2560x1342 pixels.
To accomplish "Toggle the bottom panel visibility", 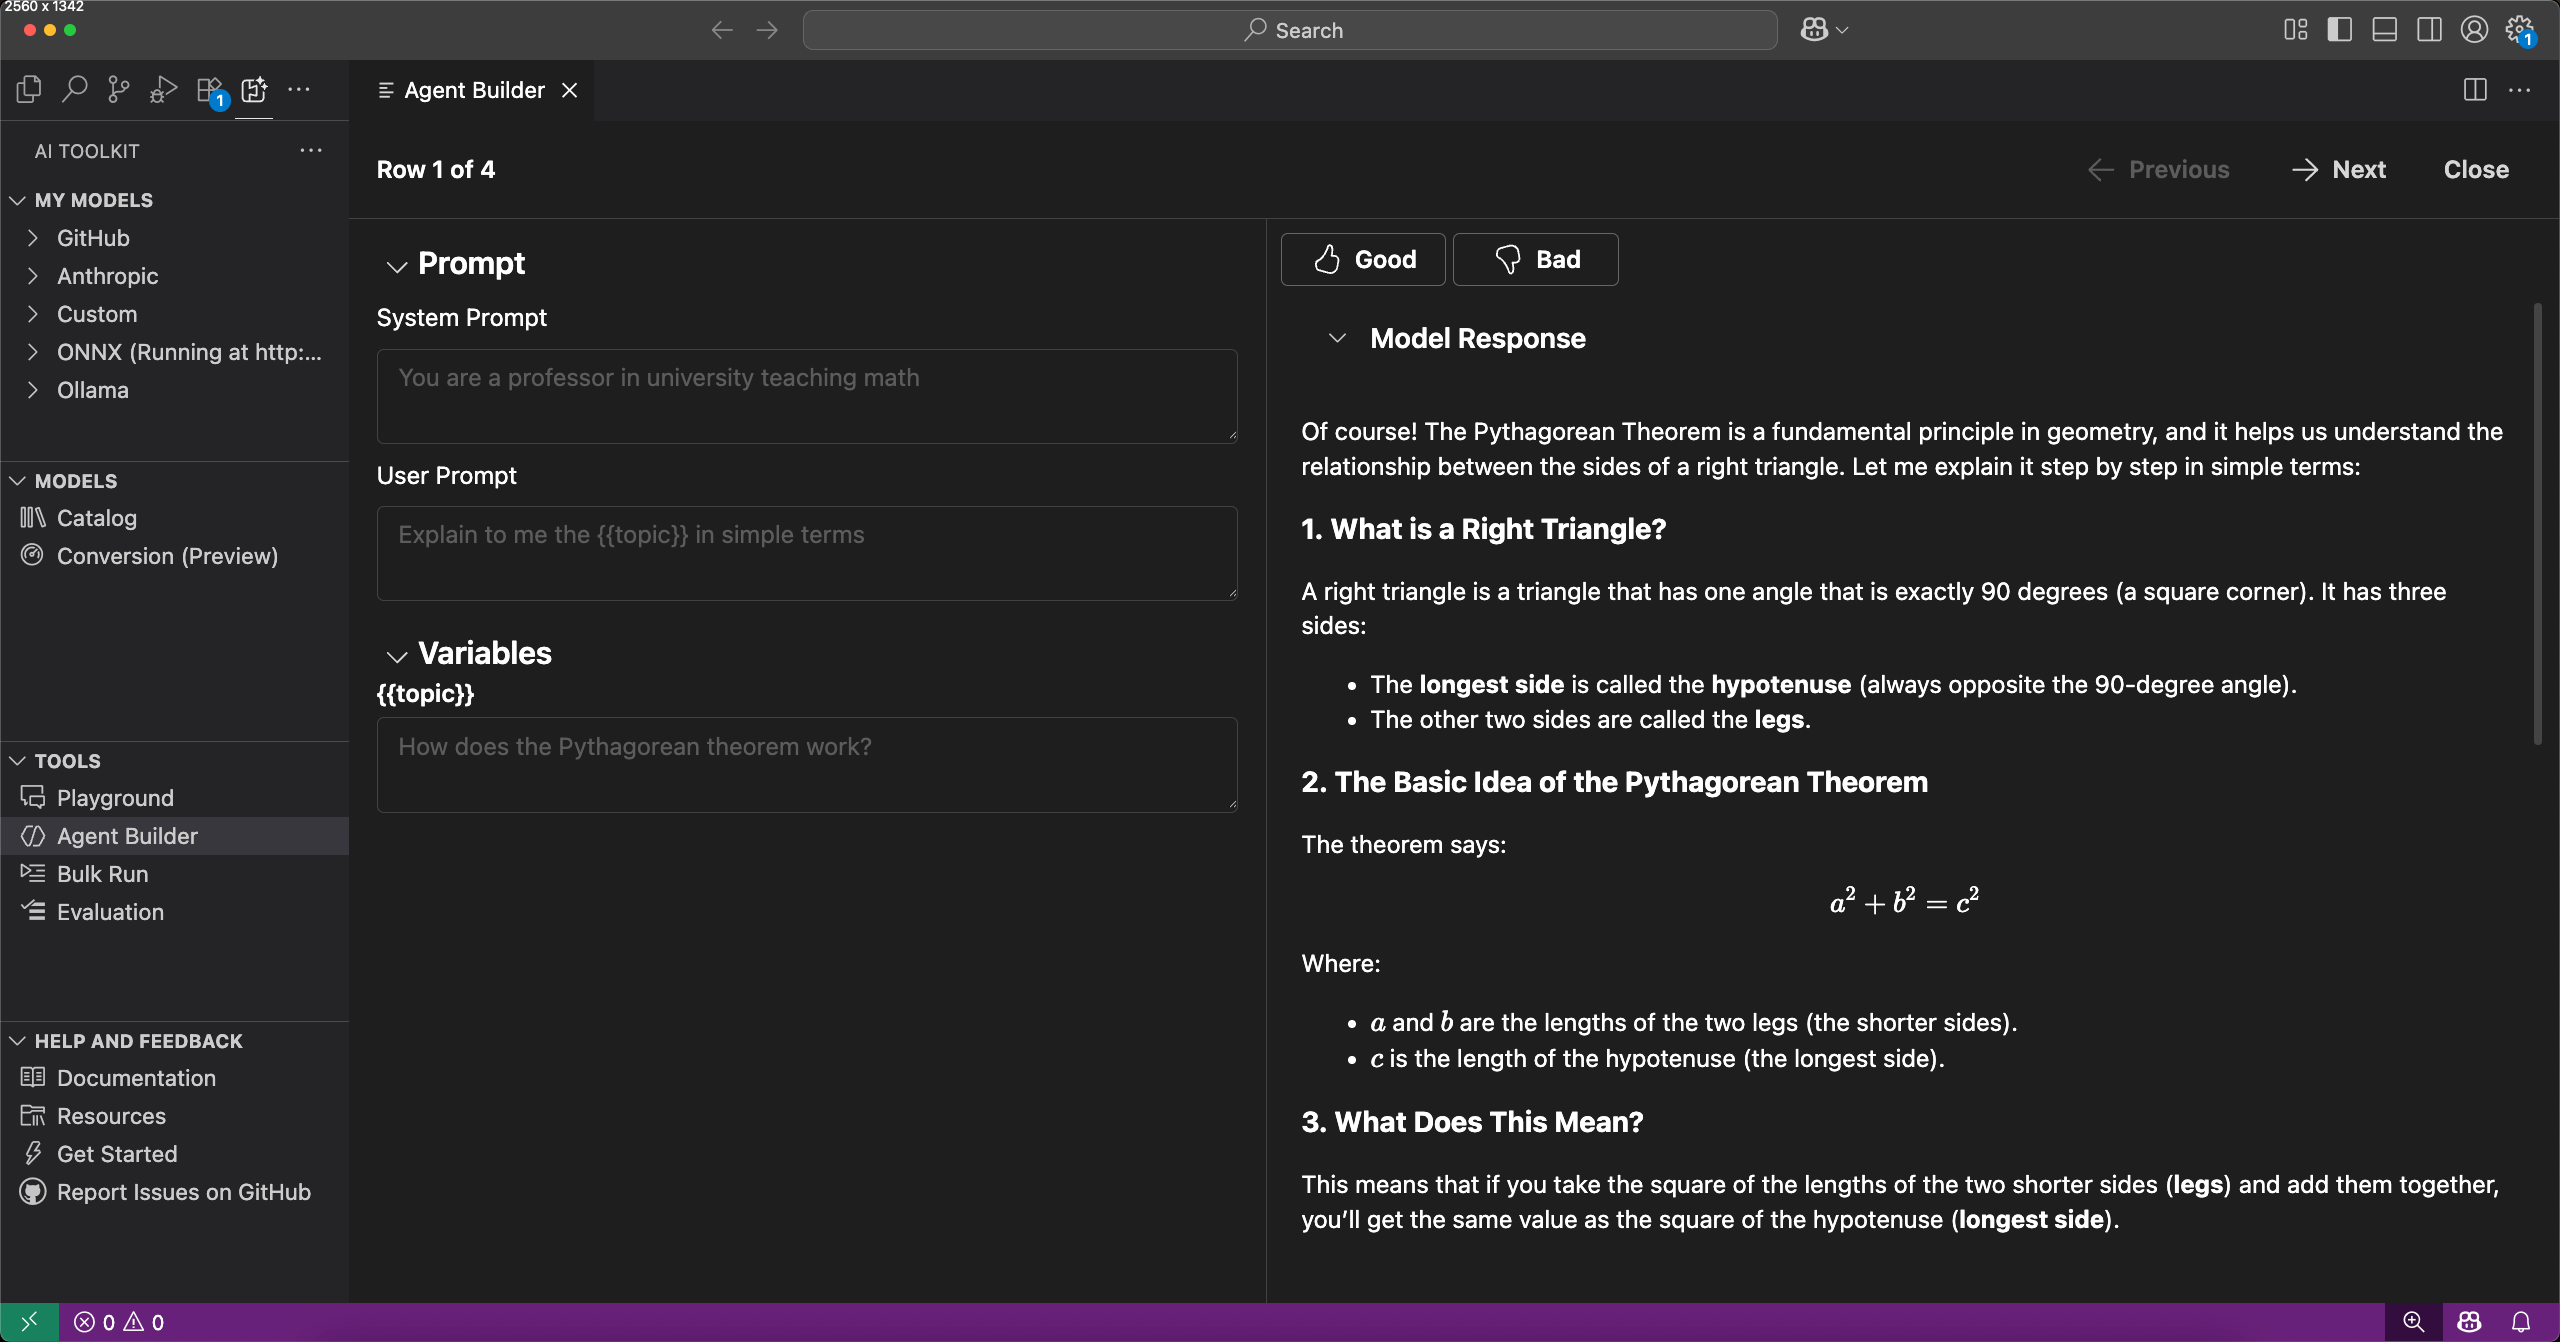I will (2385, 29).
